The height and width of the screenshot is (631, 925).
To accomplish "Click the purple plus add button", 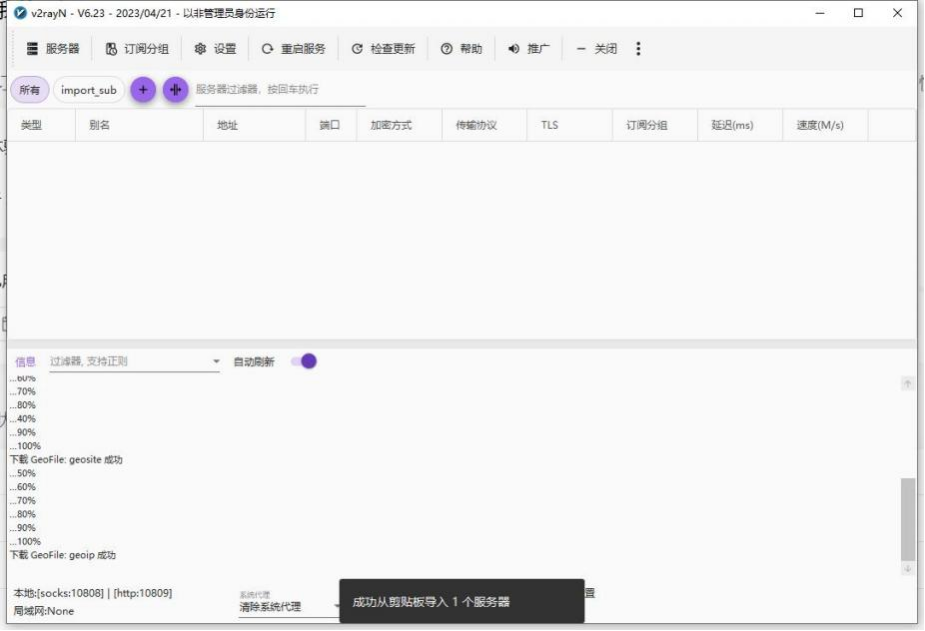I will (143, 90).
